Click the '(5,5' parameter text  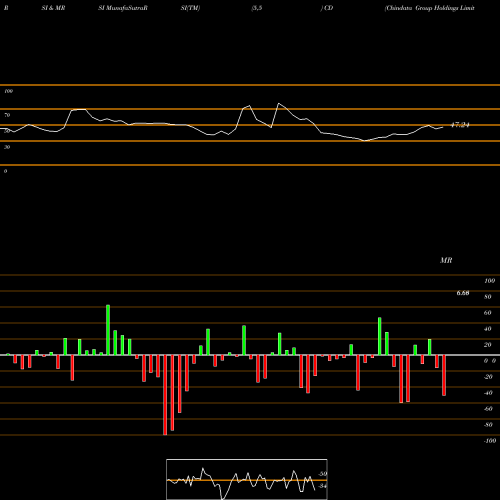(257, 8)
